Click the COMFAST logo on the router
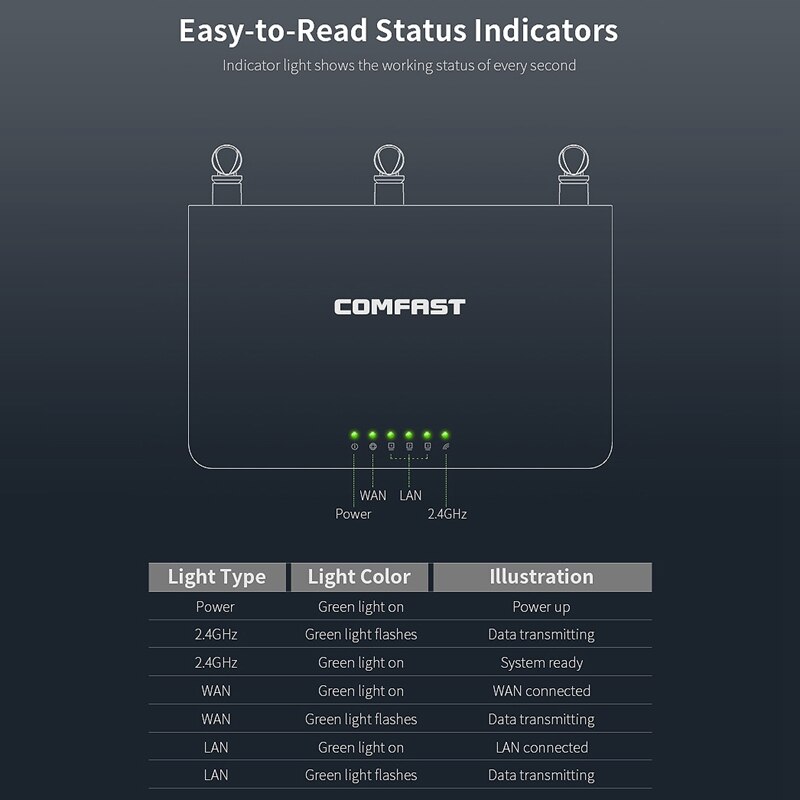This screenshot has width=800, height=800. coord(400,307)
